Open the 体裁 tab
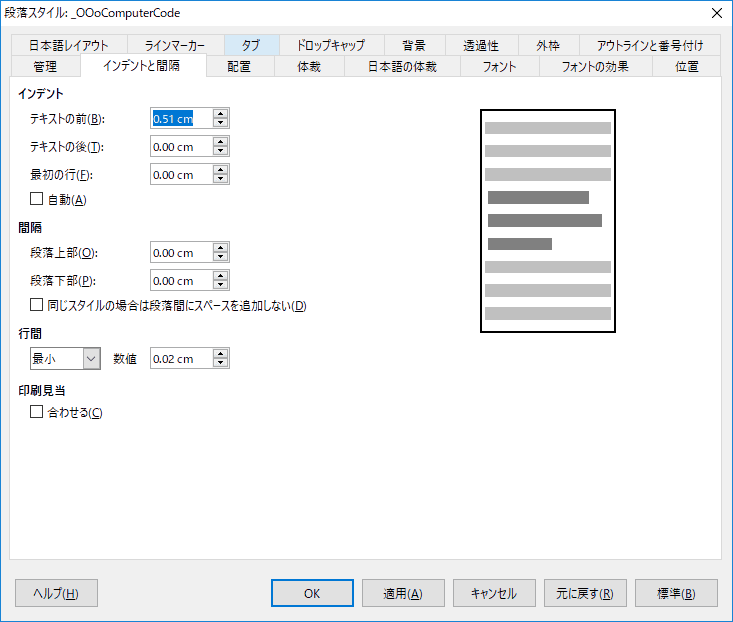The width and height of the screenshot is (733, 622). click(309, 66)
